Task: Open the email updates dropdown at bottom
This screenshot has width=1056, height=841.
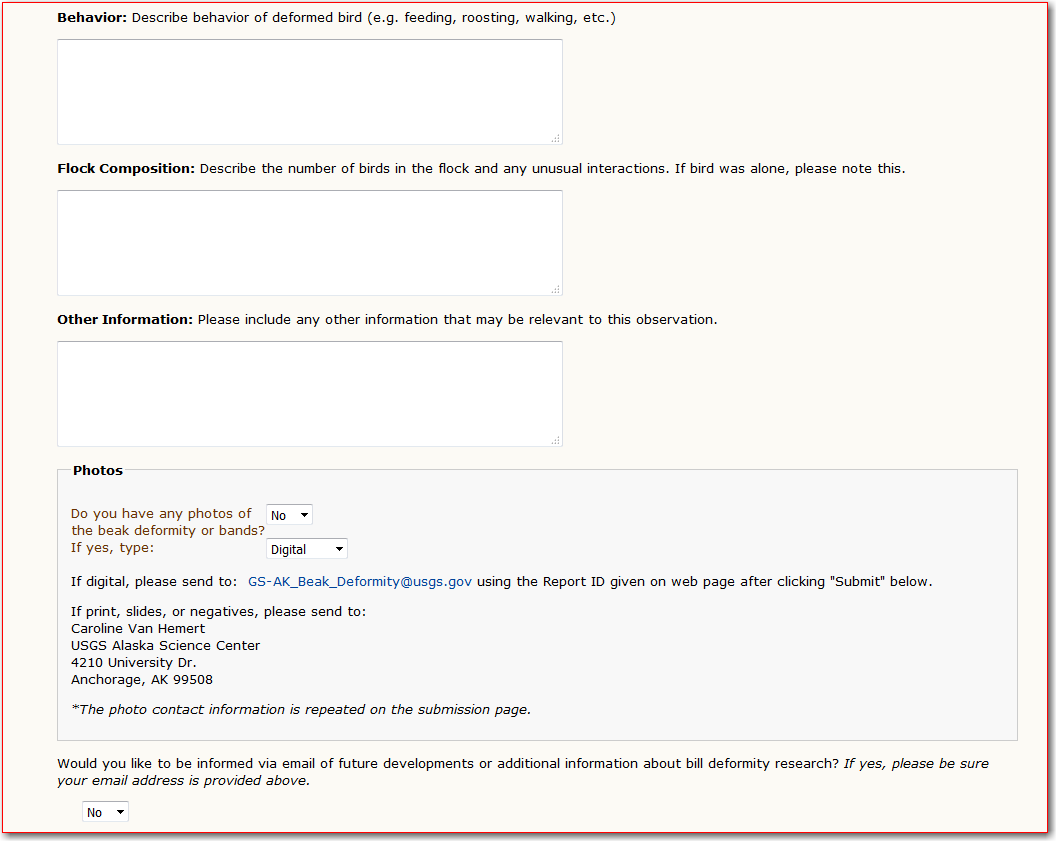Action: 105,812
